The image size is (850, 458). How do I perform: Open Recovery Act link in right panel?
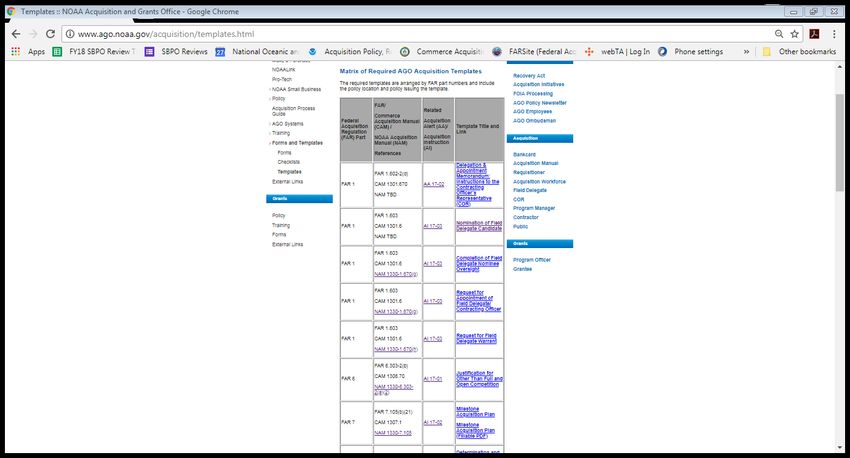click(x=529, y=76)
